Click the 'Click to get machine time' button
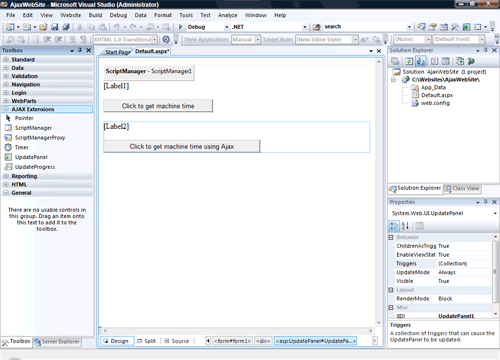Screen dimensions: 500x360 pos(158,106)
